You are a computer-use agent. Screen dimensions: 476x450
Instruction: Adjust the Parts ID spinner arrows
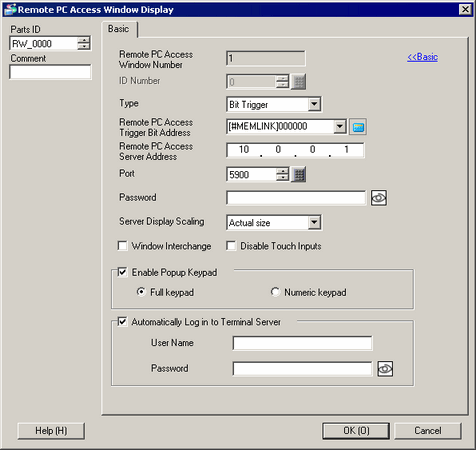pos(84,43)
